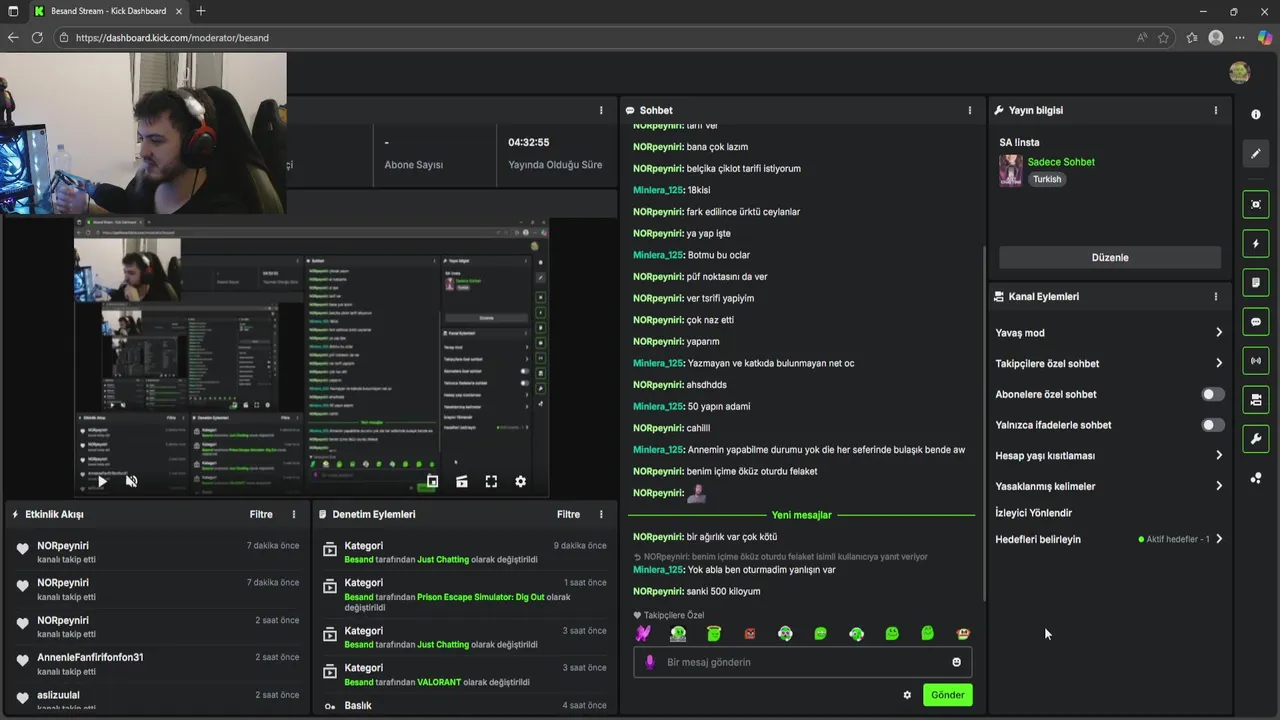Open chat settings gear beside Gönder
The width and height of the screenshot is (1280, 720).
pos(907,695)
